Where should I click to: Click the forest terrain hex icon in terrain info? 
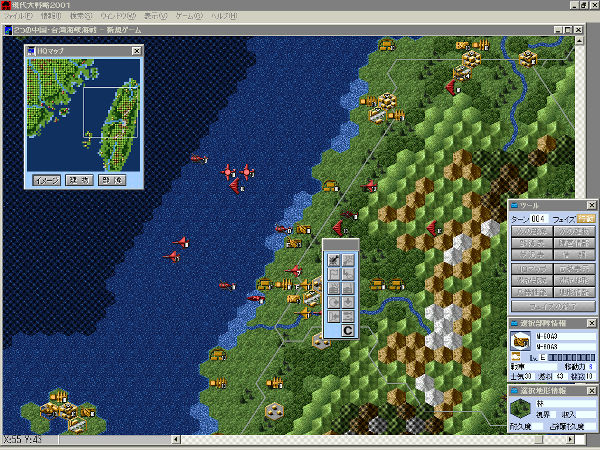[x=520, y=408]
